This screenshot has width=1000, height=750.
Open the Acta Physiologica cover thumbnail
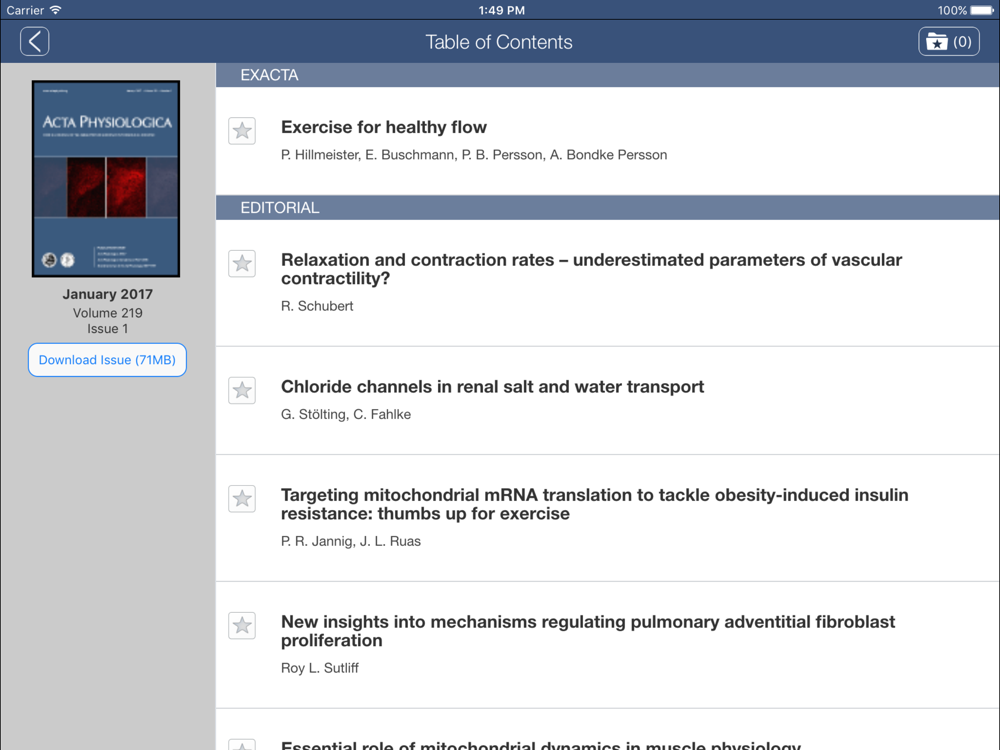(x=106, y=179)
